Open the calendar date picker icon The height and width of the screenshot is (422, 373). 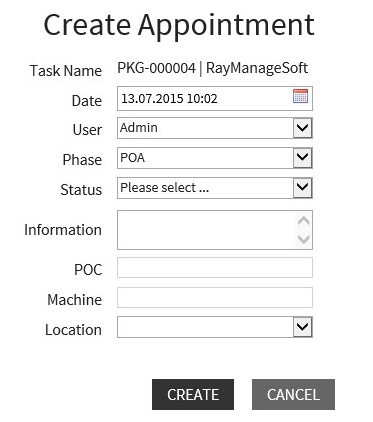(x=300, y=96)
